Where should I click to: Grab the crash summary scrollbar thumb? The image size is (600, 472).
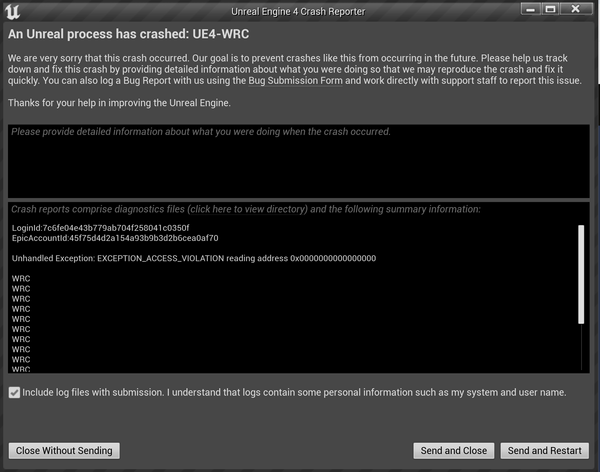[x=581, y=274]
